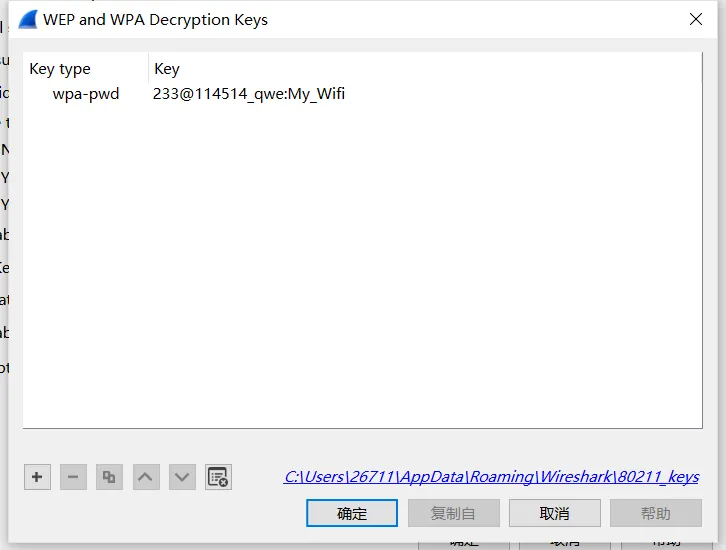This screenshot has width=726, height=550.
Task: Sort by the Key column header
Action: coord(425,69)
